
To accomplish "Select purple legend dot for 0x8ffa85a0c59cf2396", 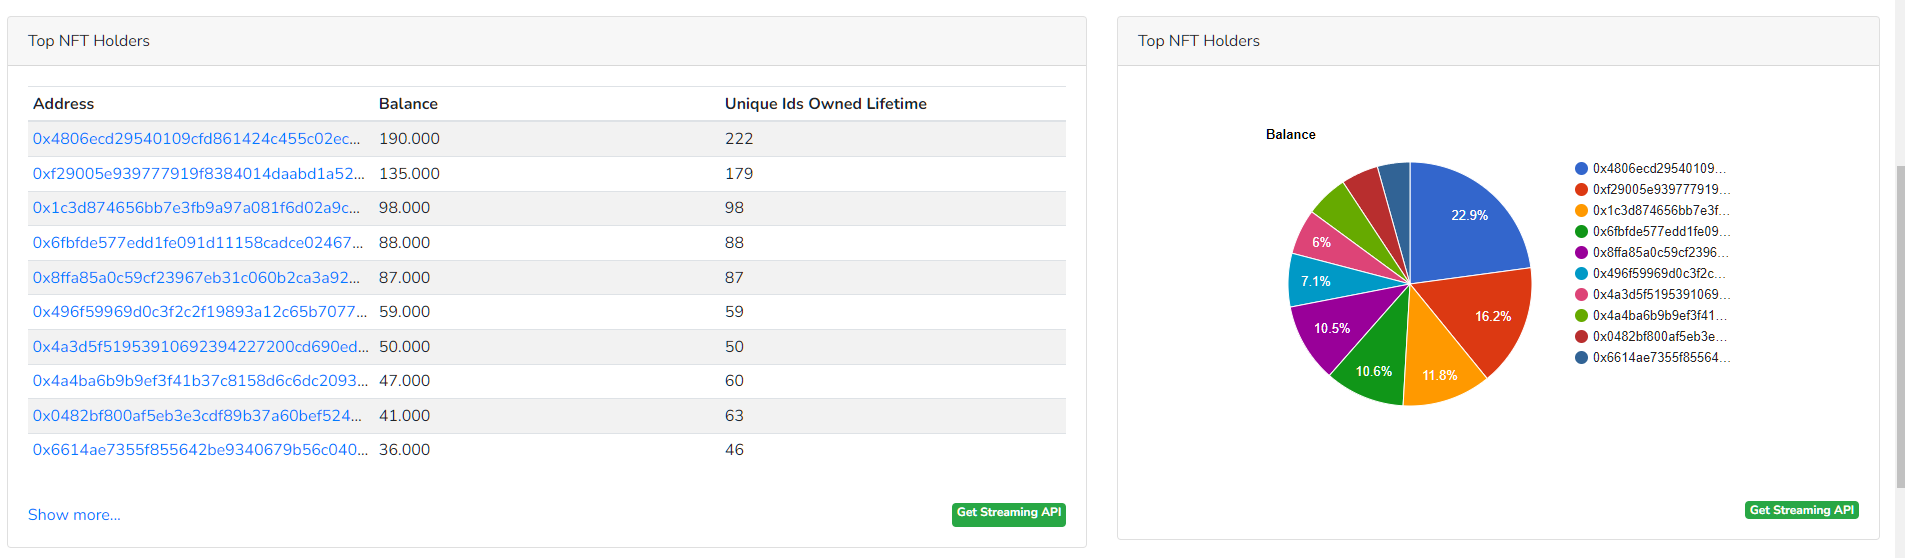I will tap(1581, 253).
